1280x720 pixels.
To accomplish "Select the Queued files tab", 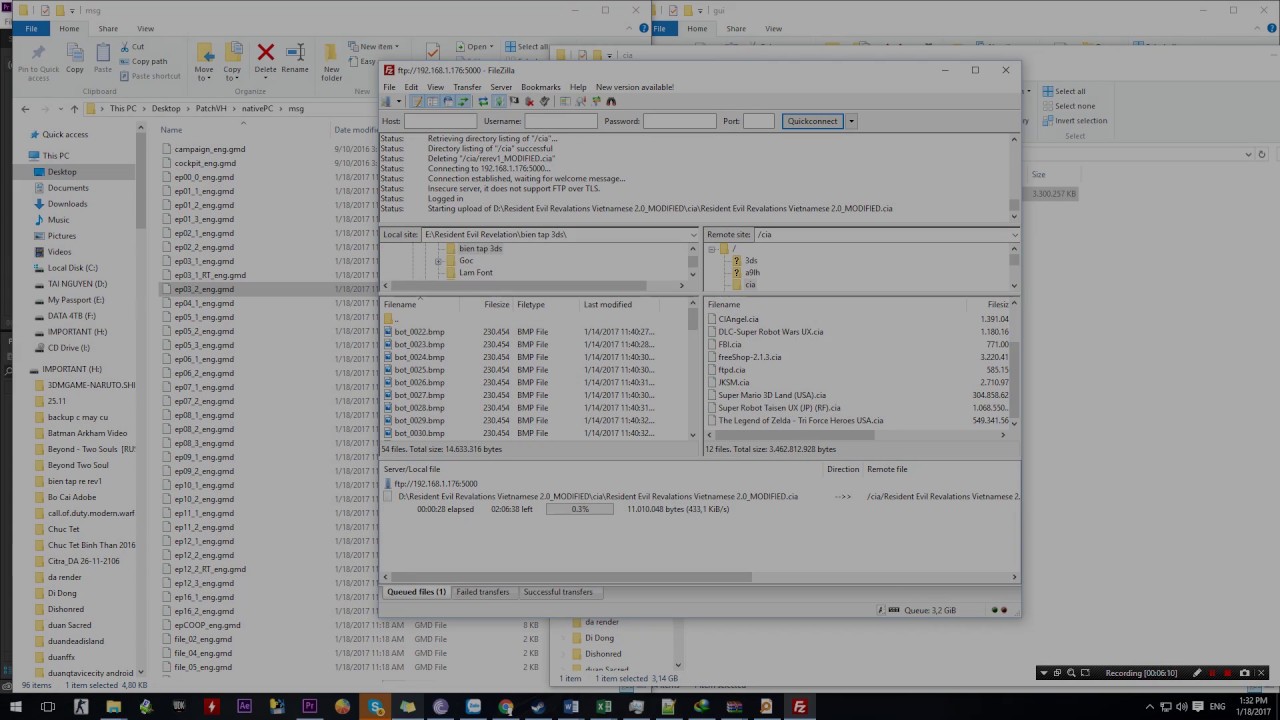I will coord(416,592).
